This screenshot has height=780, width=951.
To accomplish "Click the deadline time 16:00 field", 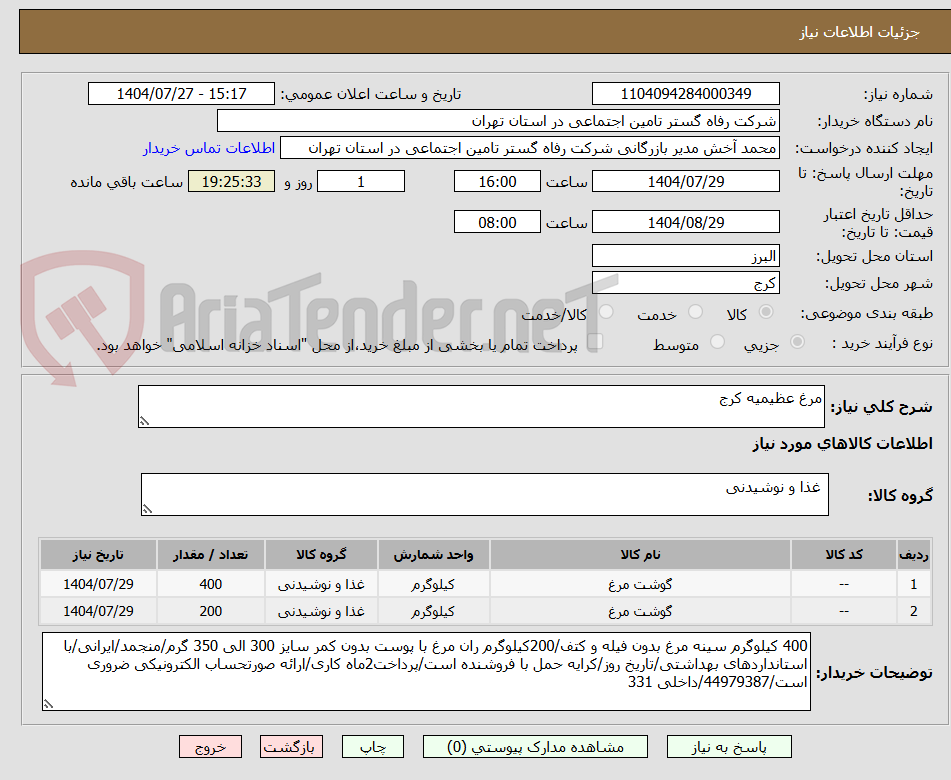I will click(x=497, y=181).
